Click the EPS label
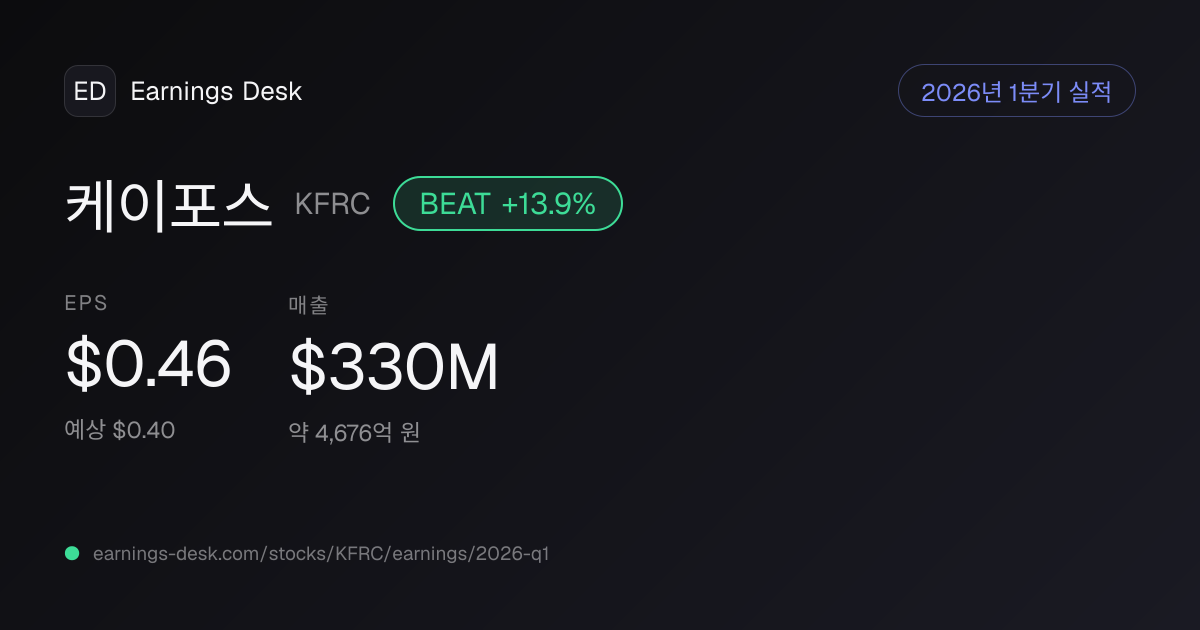The width and height of the screenshot is (1200, 630). click(86, 304)
